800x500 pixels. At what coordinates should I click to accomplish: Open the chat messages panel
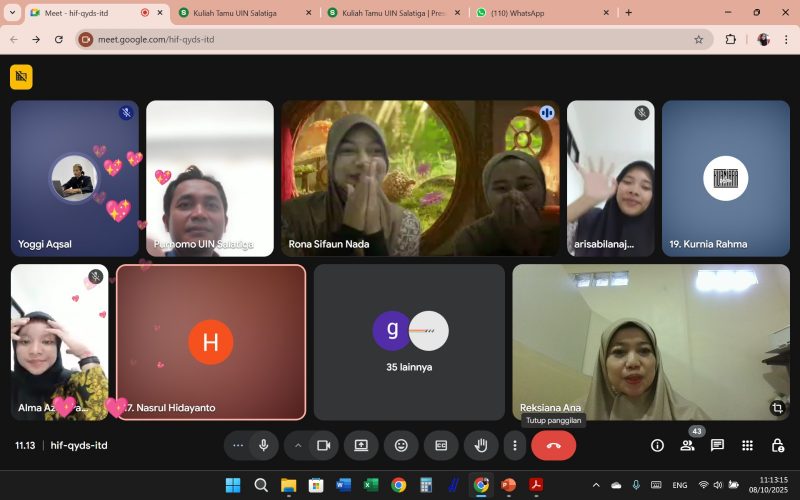[x=717, y=445]
